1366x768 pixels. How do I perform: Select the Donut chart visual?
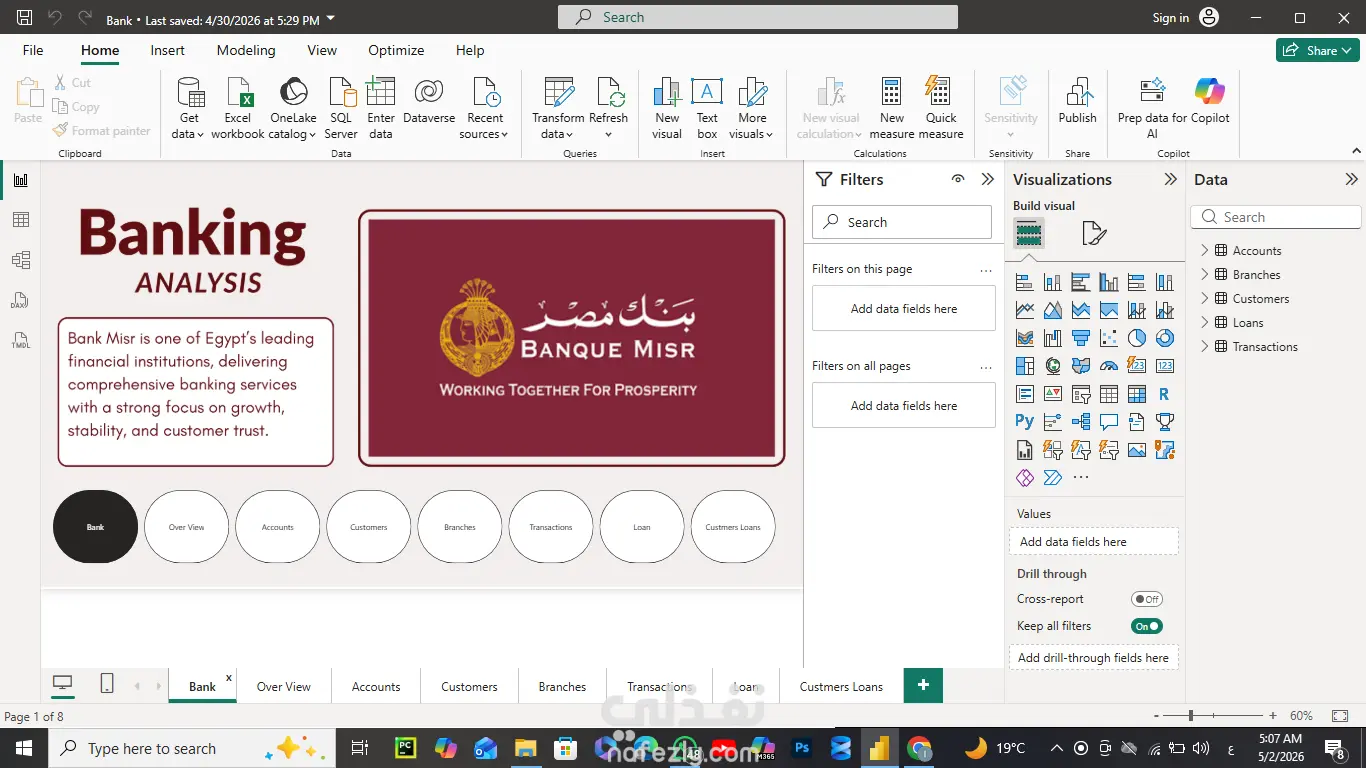coord(1164,338)
